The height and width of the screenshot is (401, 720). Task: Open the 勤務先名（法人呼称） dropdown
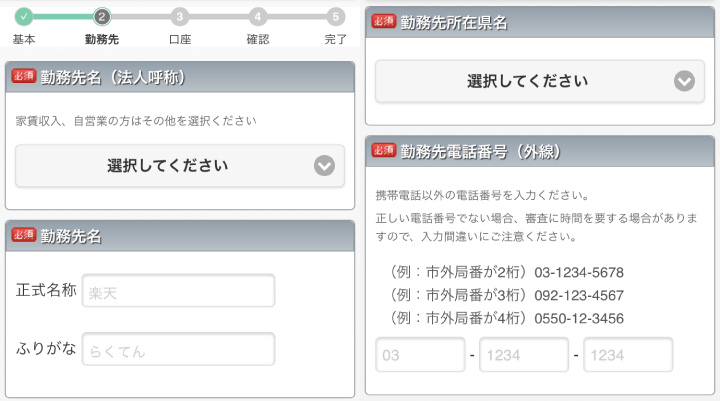pyautogui.click(x=180, y=165)
